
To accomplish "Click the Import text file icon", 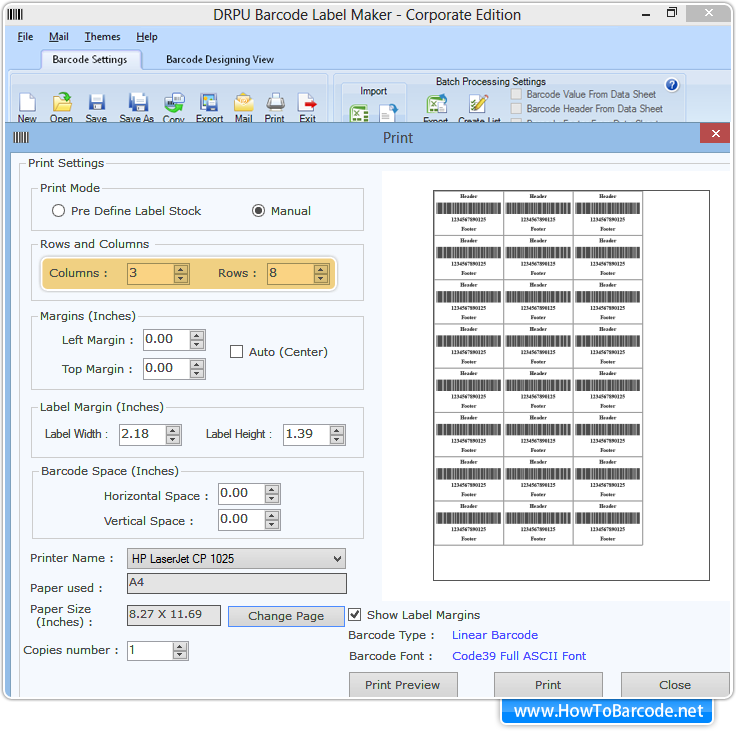I will [388, 113].
